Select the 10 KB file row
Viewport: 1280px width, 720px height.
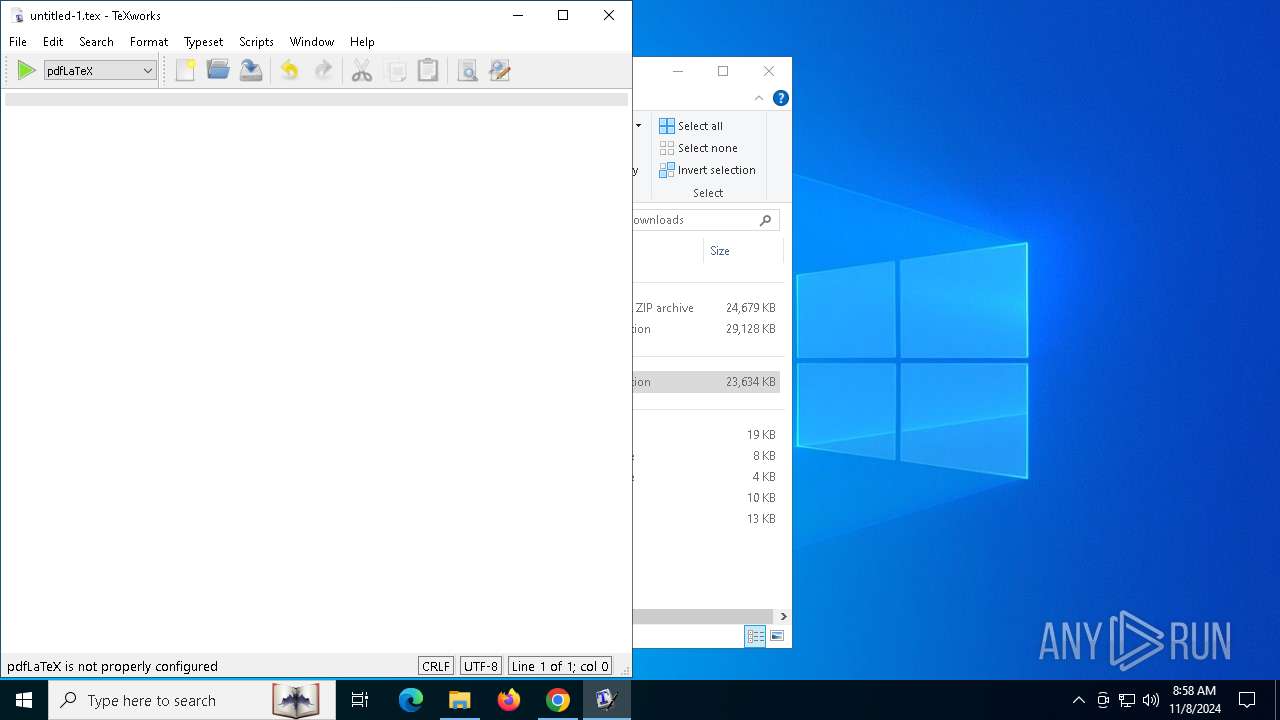coord(706,498)
